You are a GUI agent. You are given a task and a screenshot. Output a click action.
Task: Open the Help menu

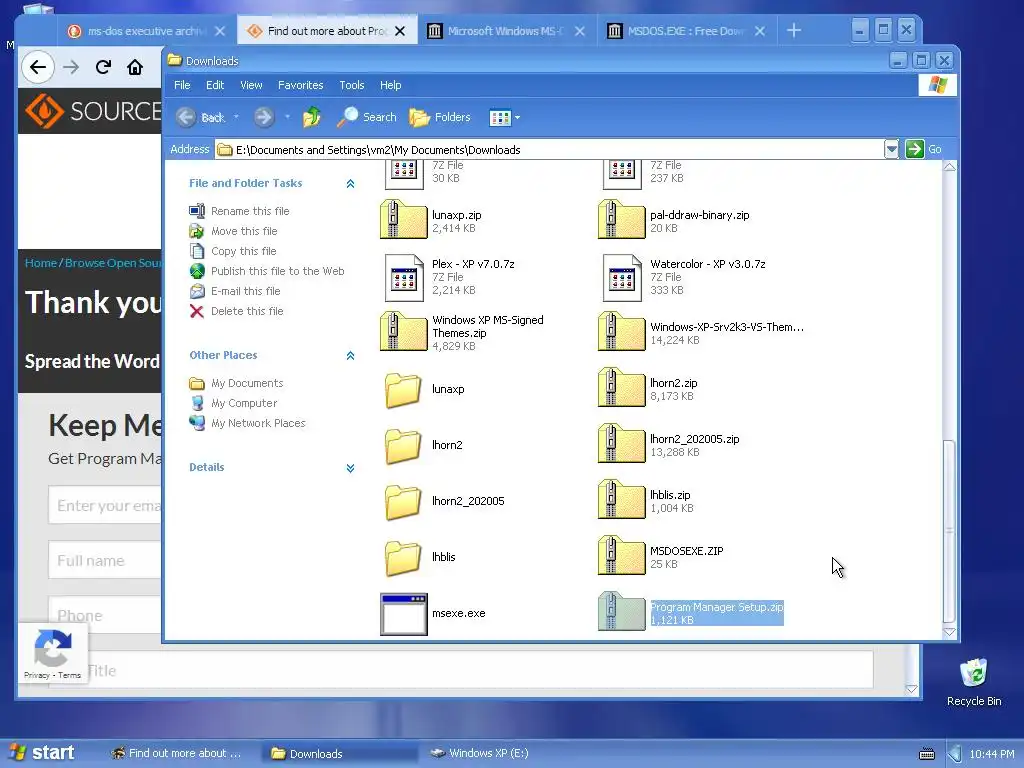point(391,85)
